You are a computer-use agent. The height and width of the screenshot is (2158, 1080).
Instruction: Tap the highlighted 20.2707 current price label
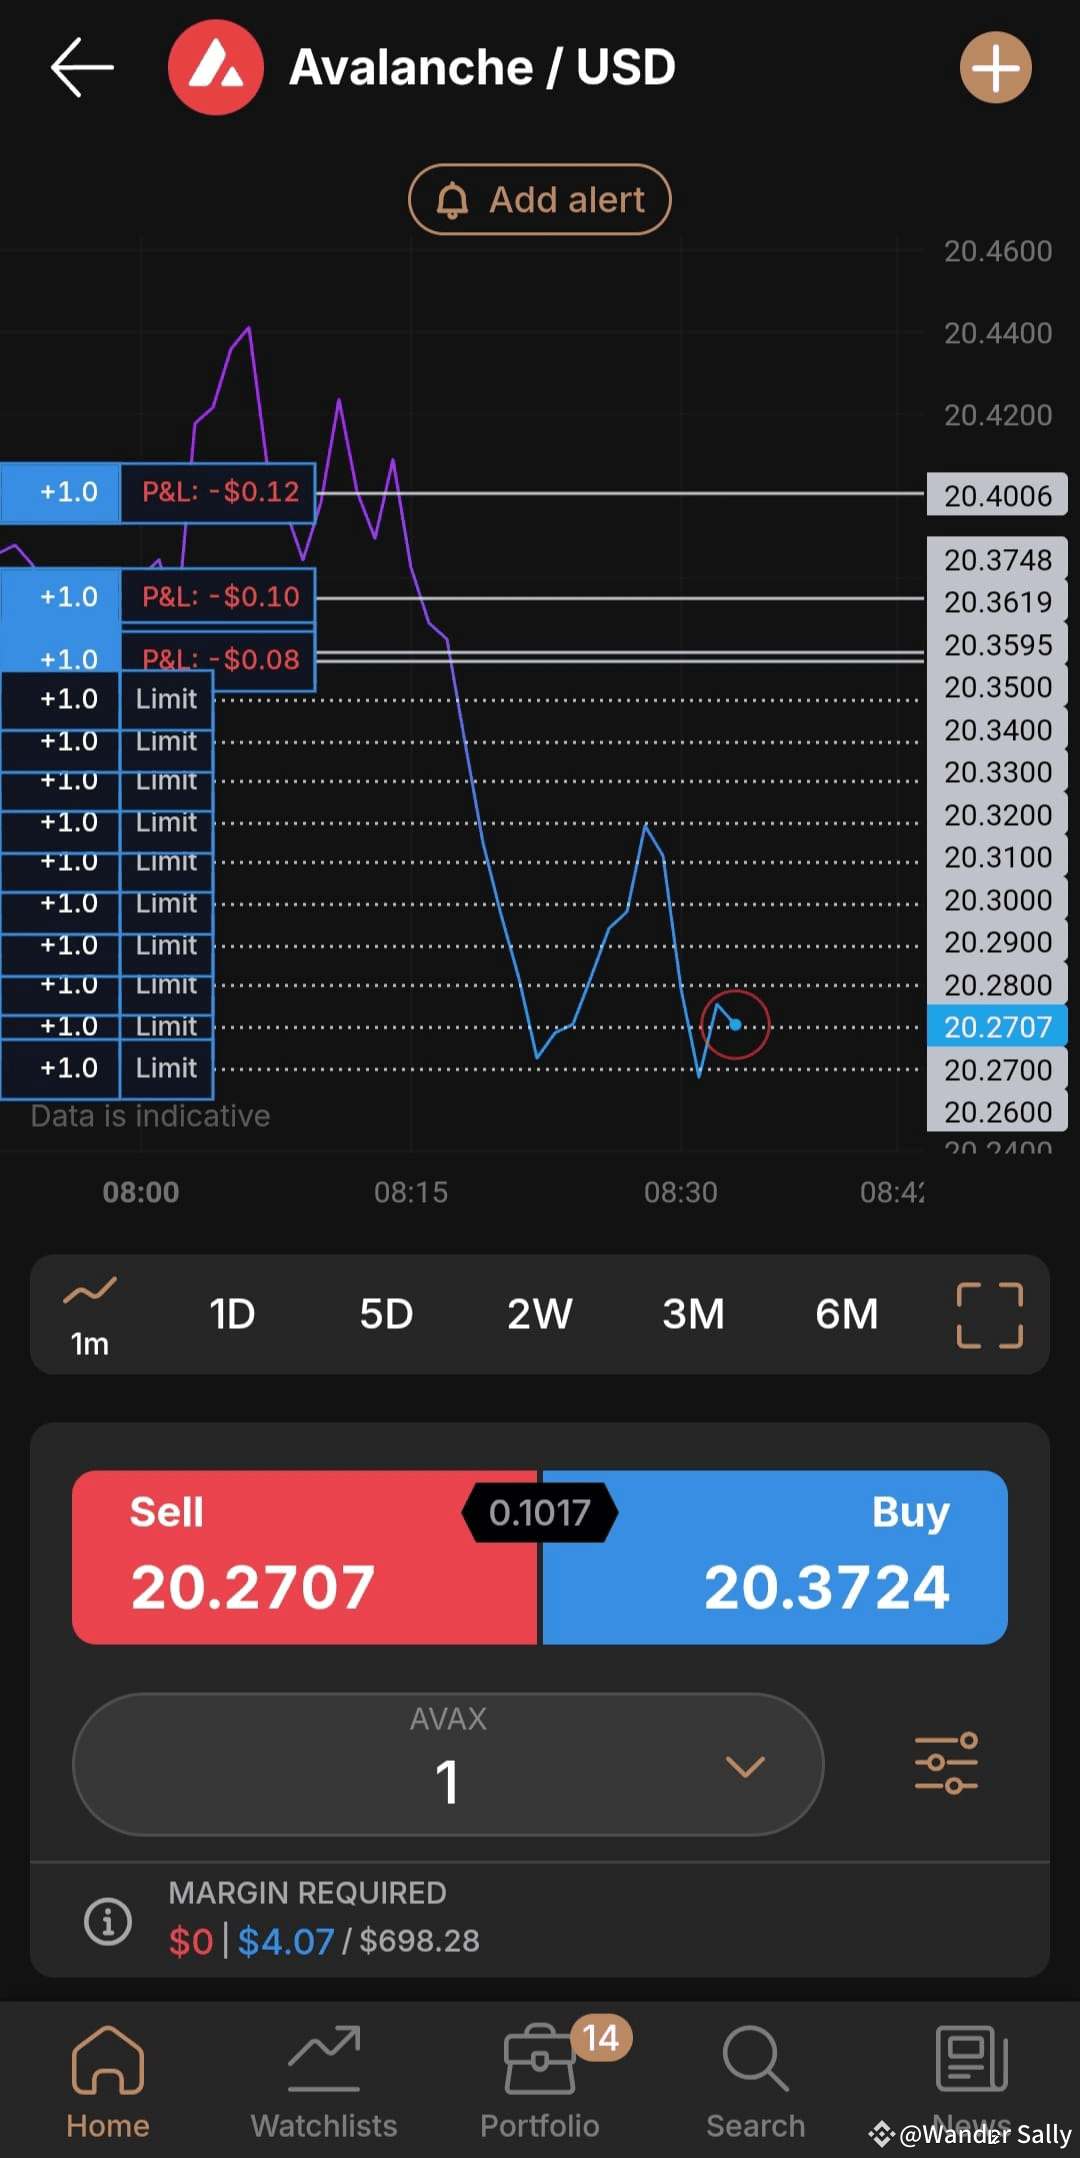[x=997, y=1027]
